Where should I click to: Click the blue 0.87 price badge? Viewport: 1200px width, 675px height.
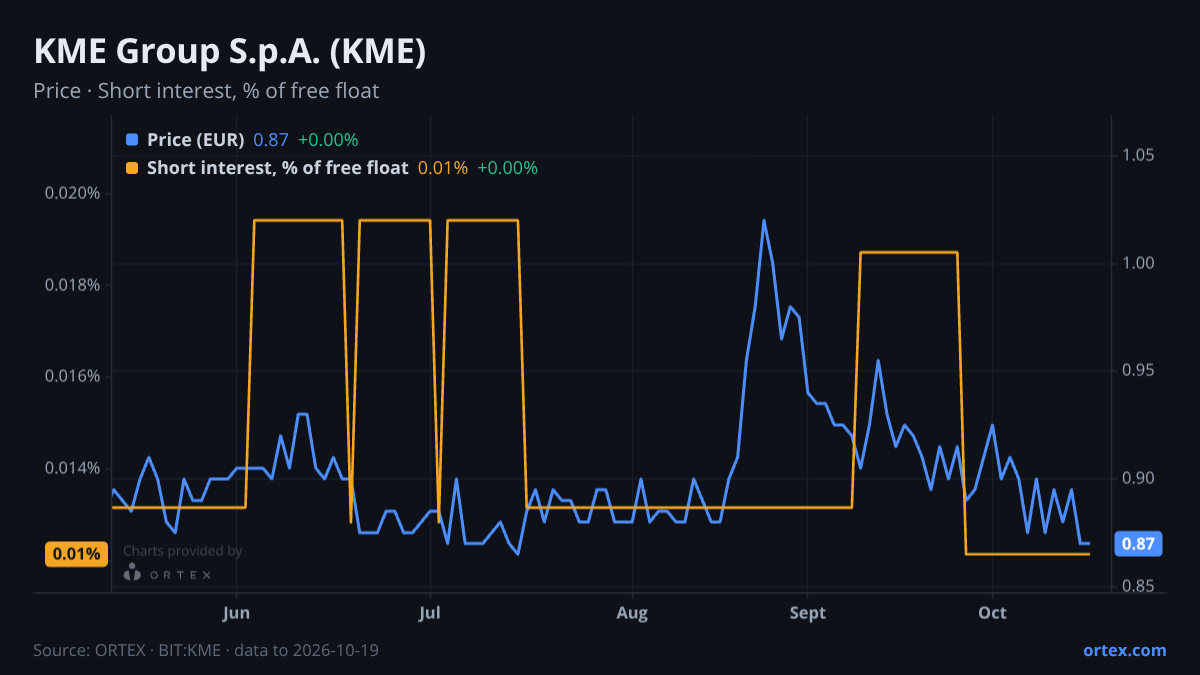(1136, 544)
